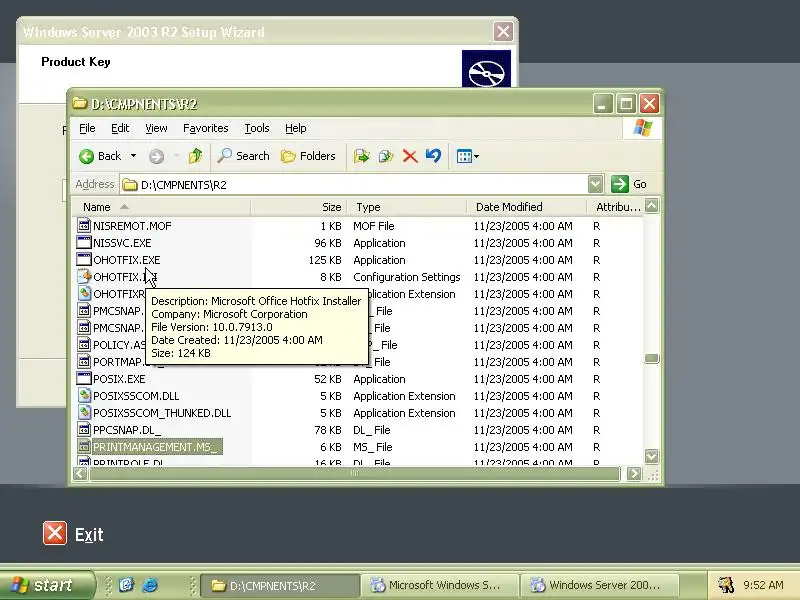Select the POLICY file icon
This screenshot has height=600, width=800.
coord(84,344)
